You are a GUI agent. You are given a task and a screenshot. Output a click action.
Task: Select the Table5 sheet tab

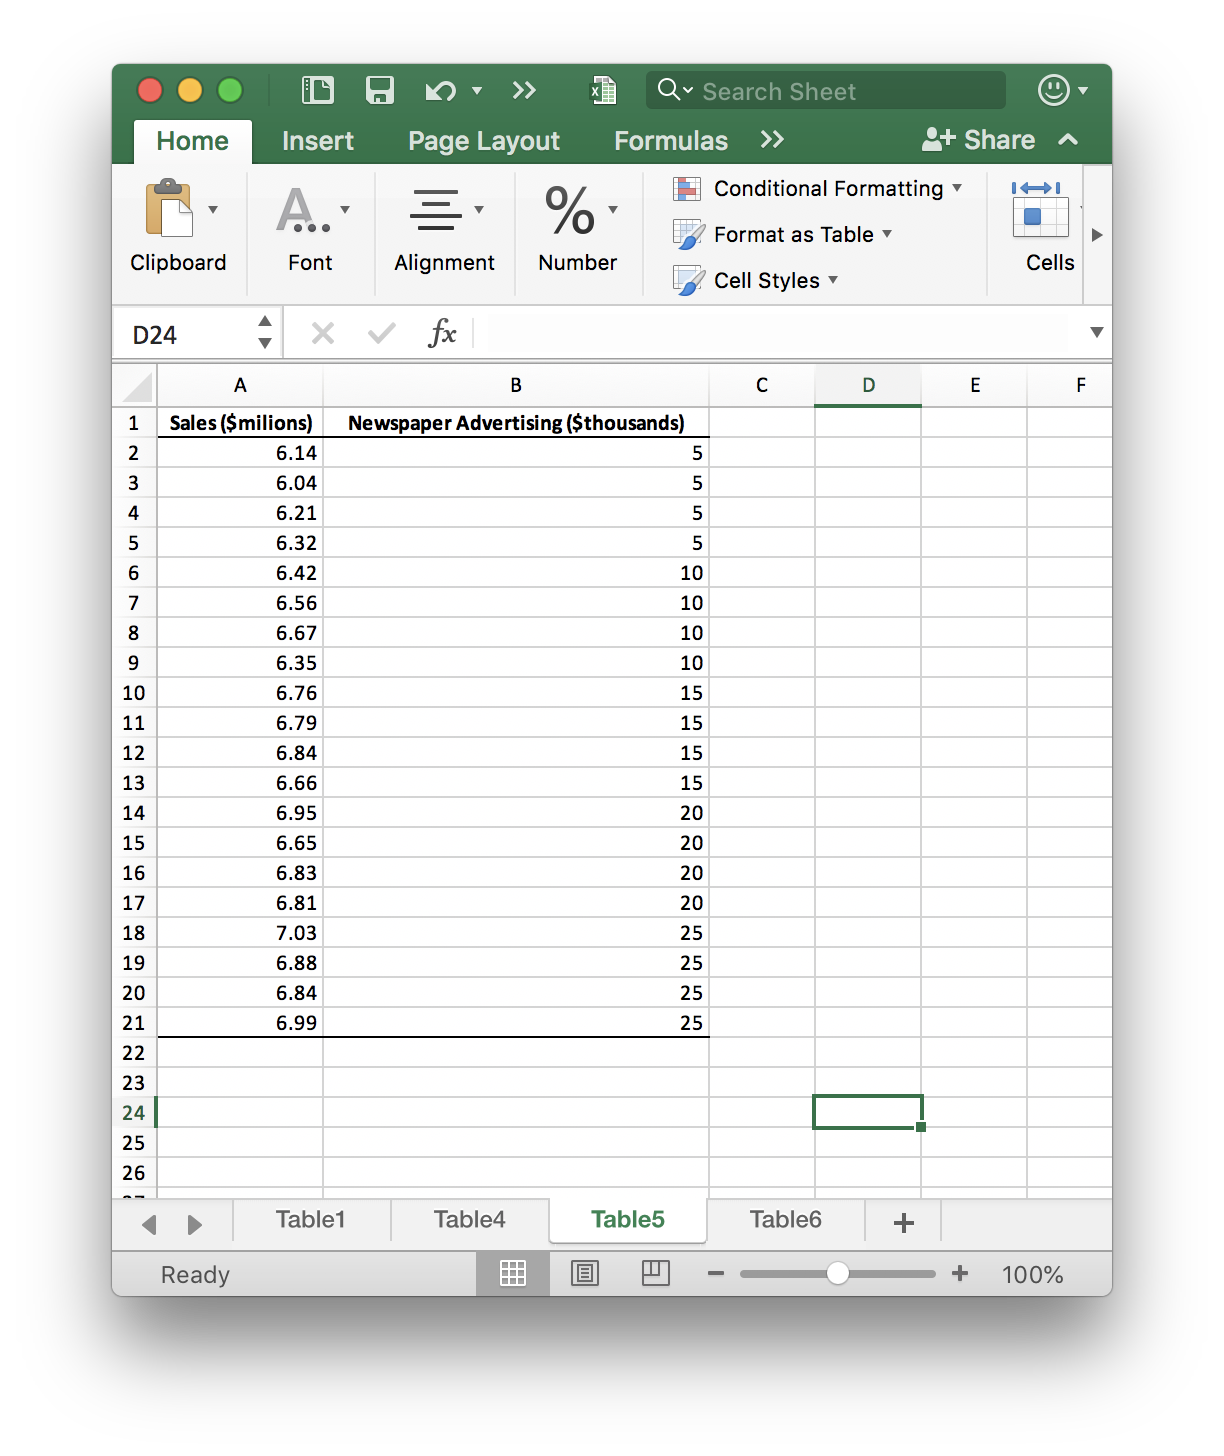tap(628, 1220)
